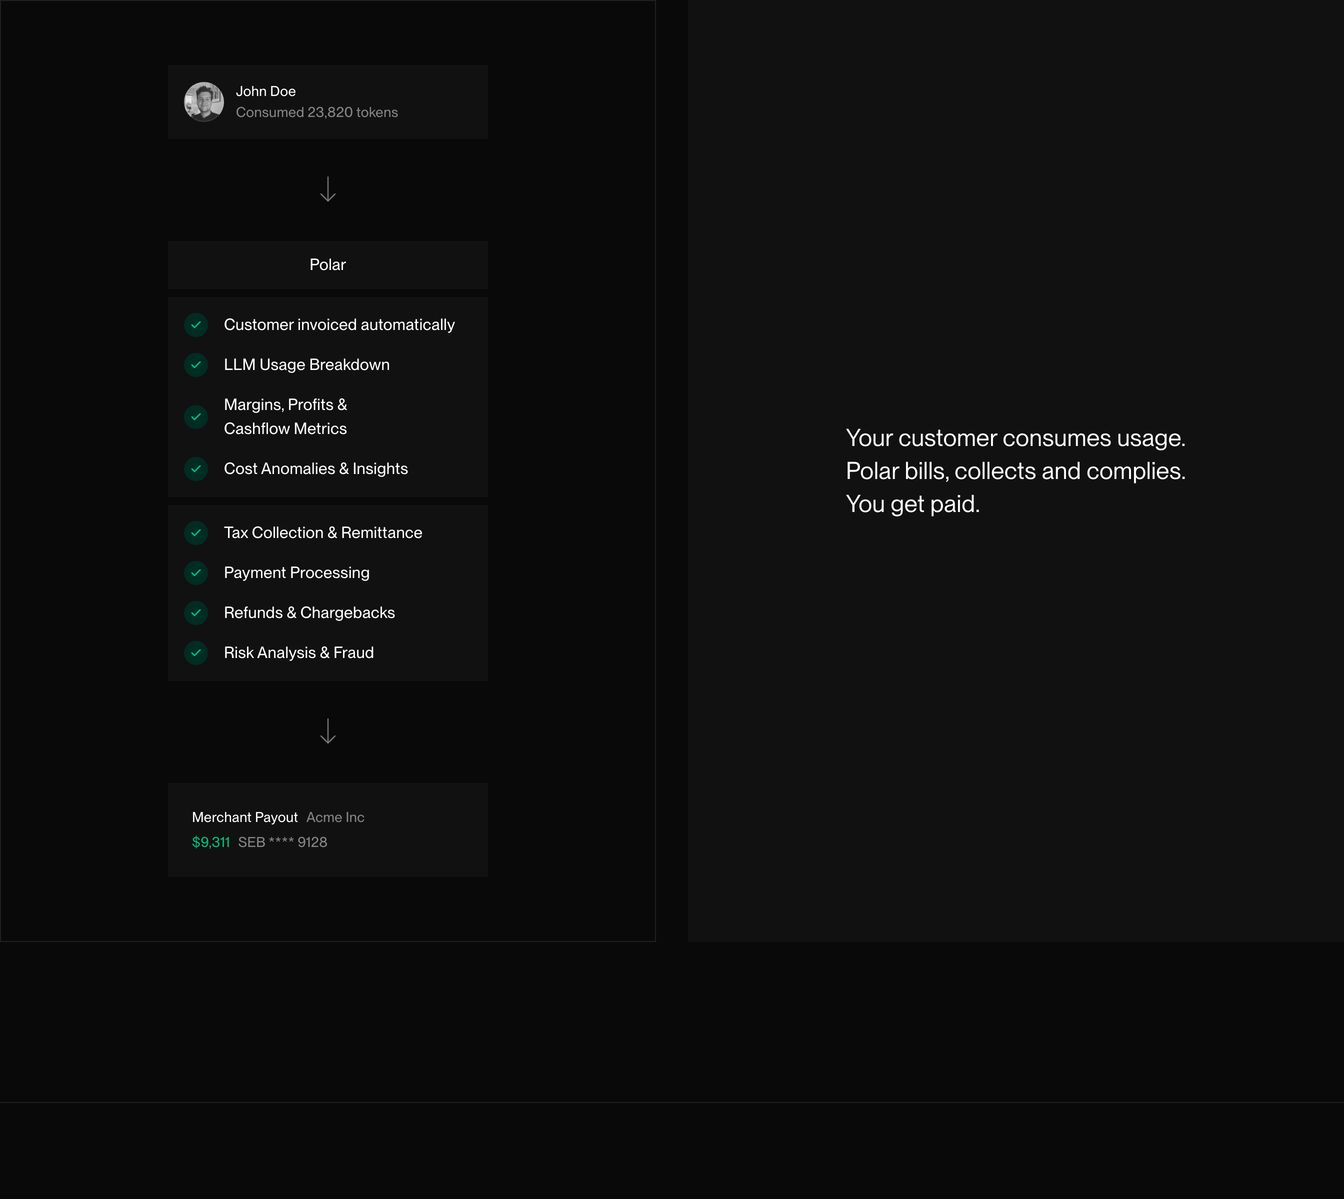Image resolution: width=1344 pixels, height=1199 pixels.
Task: Click the 'Merchant Payout' label
Action: coord(245,817)
